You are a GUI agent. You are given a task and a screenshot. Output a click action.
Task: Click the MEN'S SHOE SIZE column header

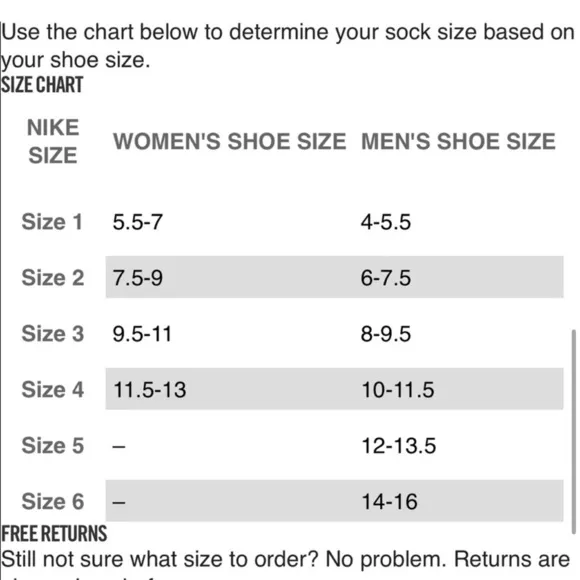coord(458,141)
